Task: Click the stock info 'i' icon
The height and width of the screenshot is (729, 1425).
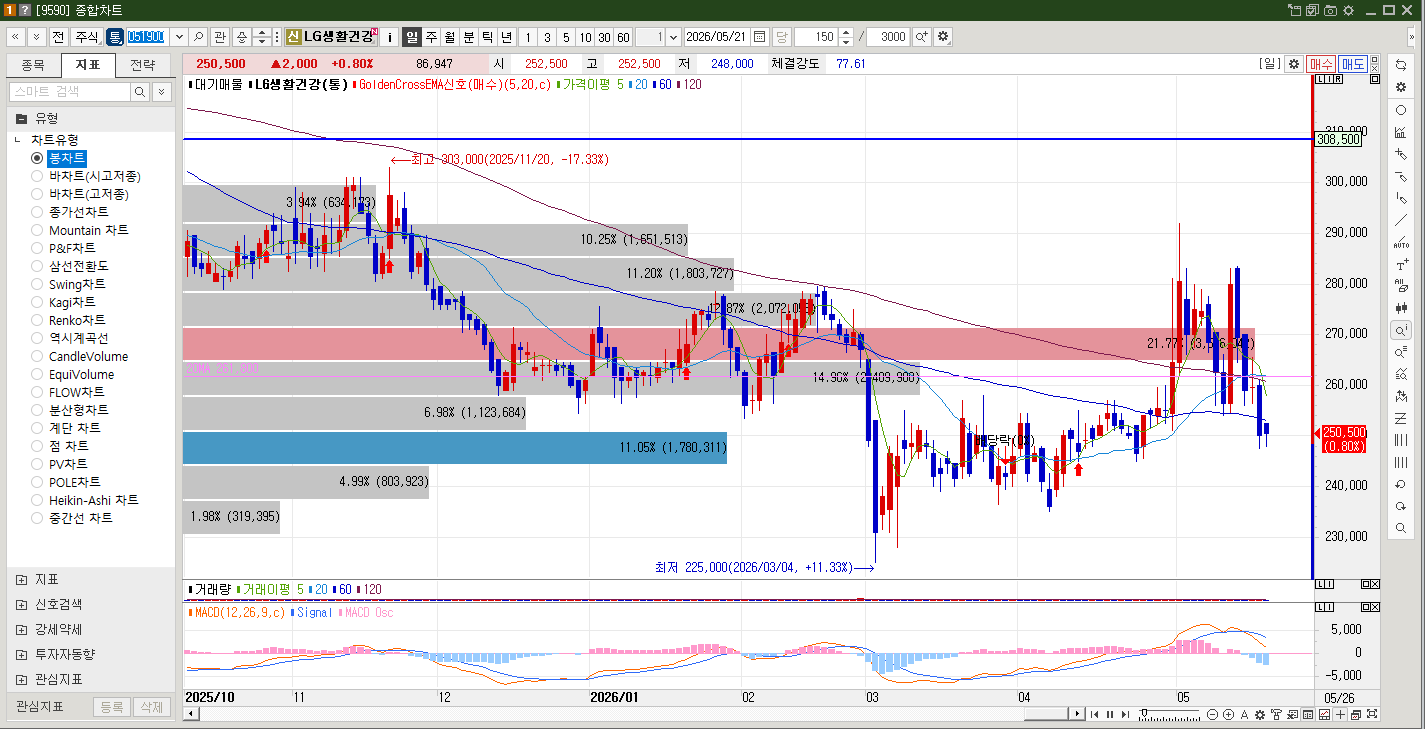Action: click(x=390, y=37)
